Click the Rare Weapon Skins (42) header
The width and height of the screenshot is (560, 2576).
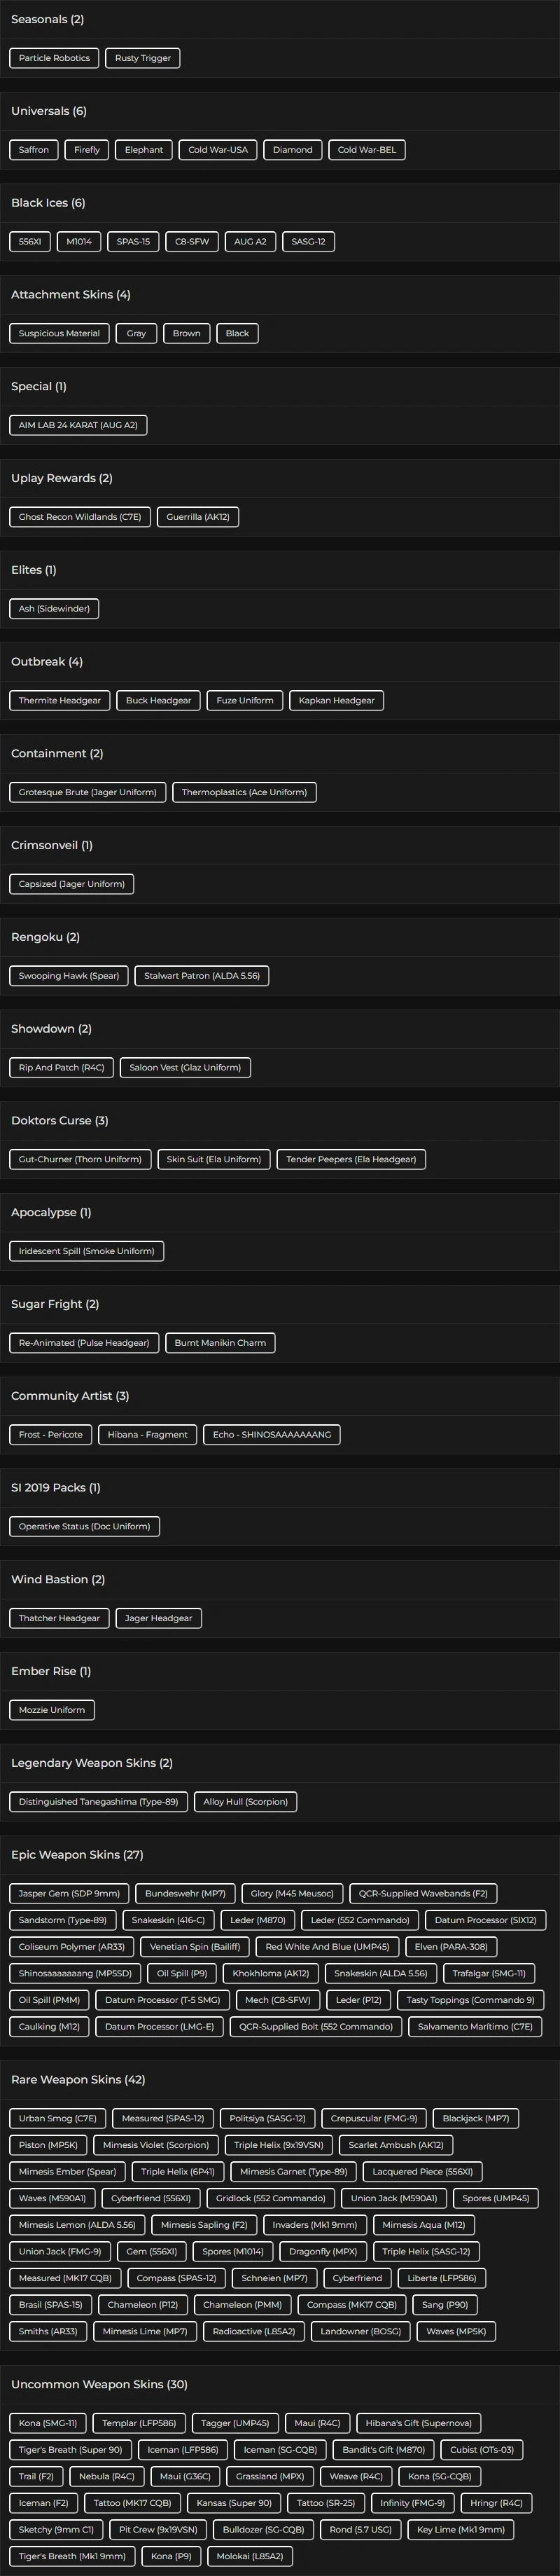click(78, 2080)
